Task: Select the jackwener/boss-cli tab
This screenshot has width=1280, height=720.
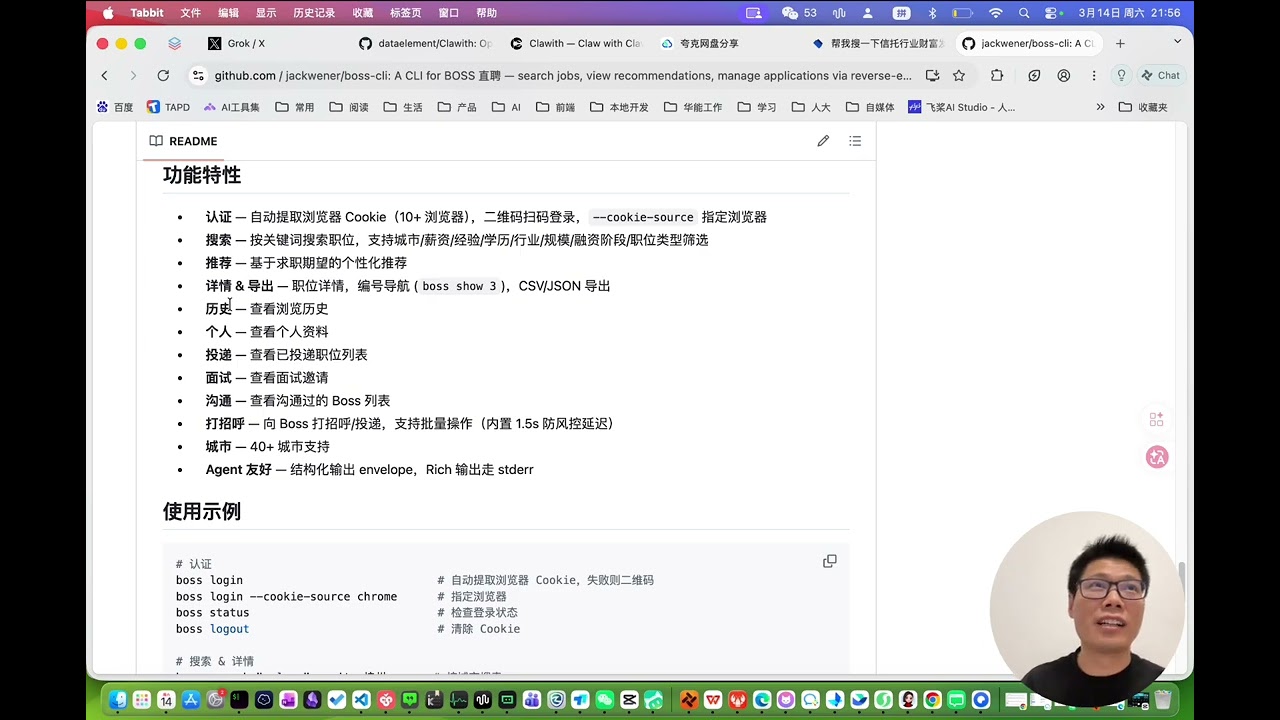Action: coord(1028,43)
